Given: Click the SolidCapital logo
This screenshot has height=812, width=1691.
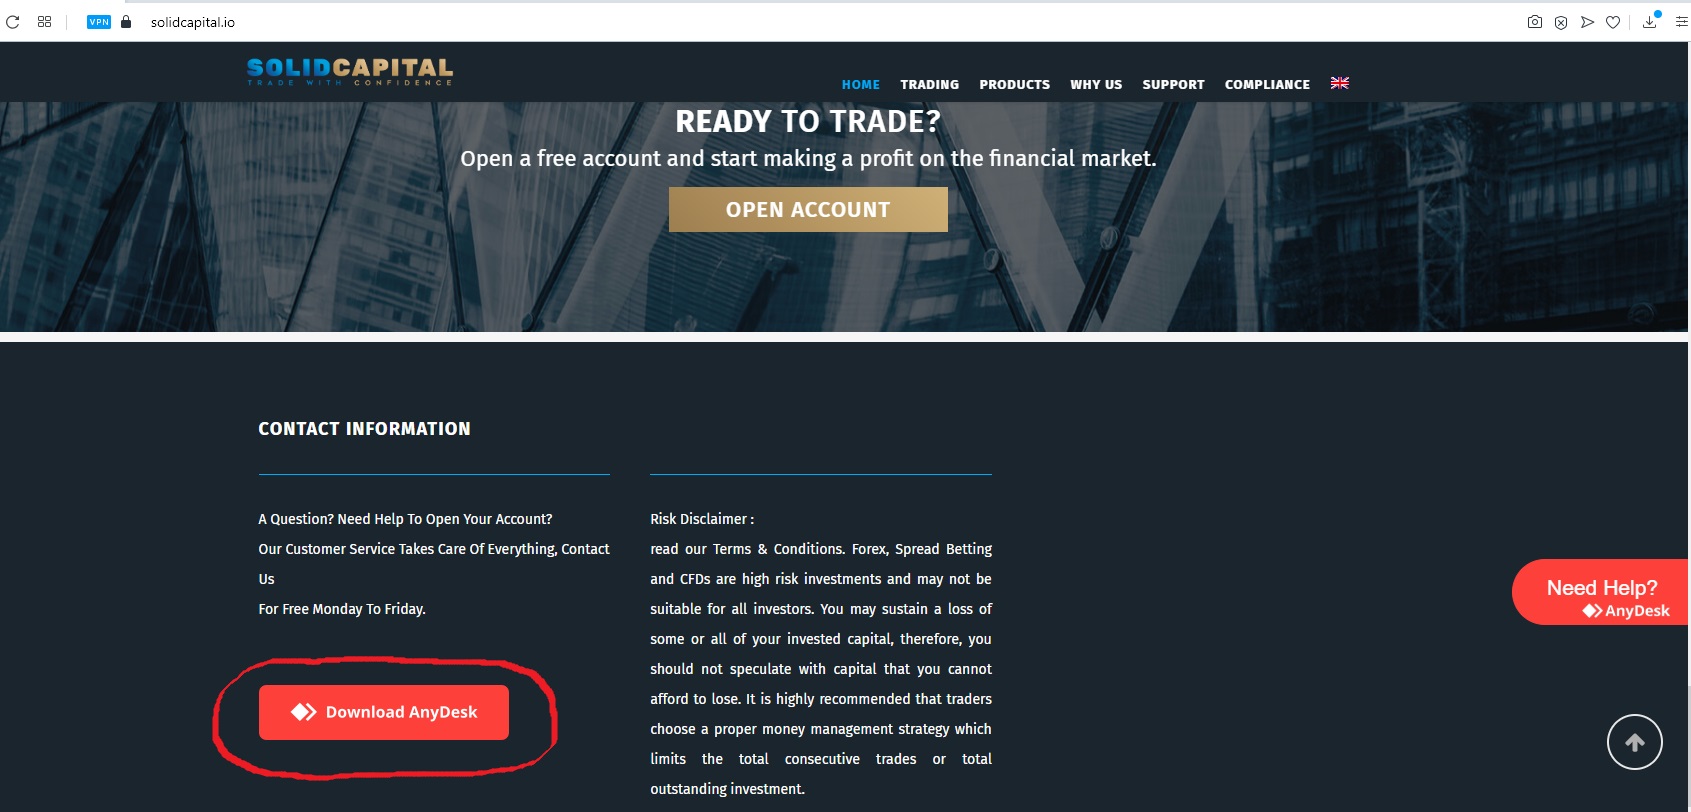Looking at the screenshot, I should [350, 71].
